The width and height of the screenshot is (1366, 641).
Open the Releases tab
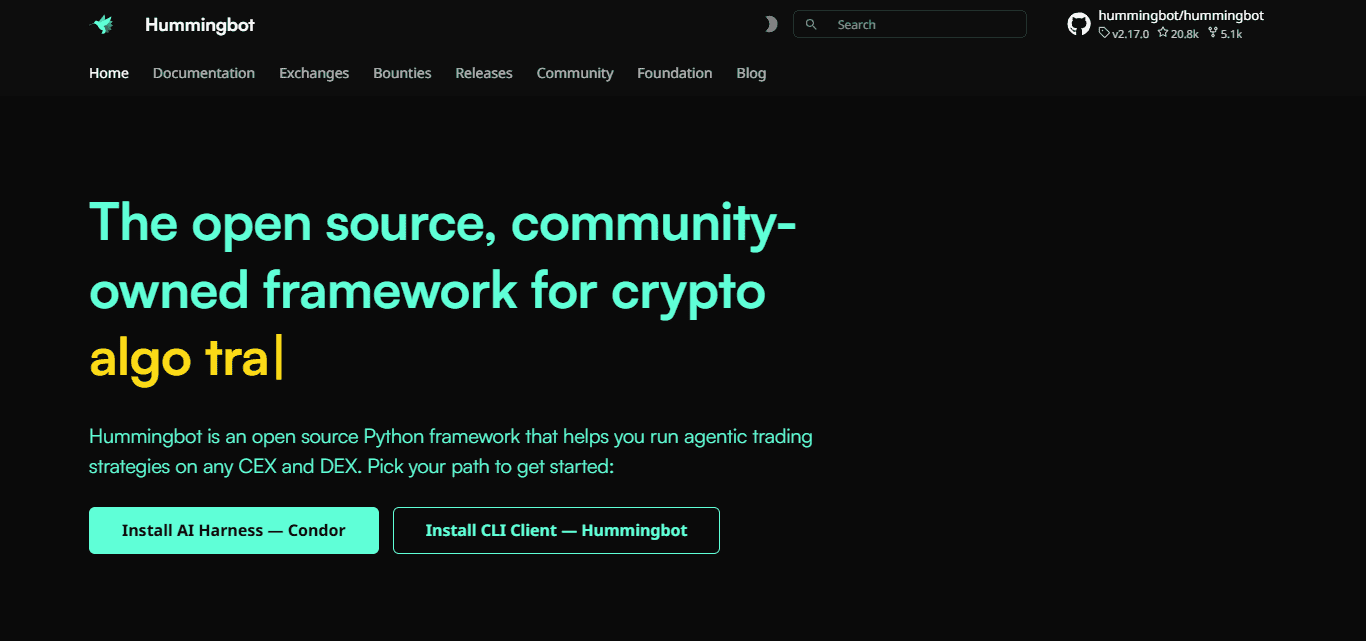click(484, 73)
